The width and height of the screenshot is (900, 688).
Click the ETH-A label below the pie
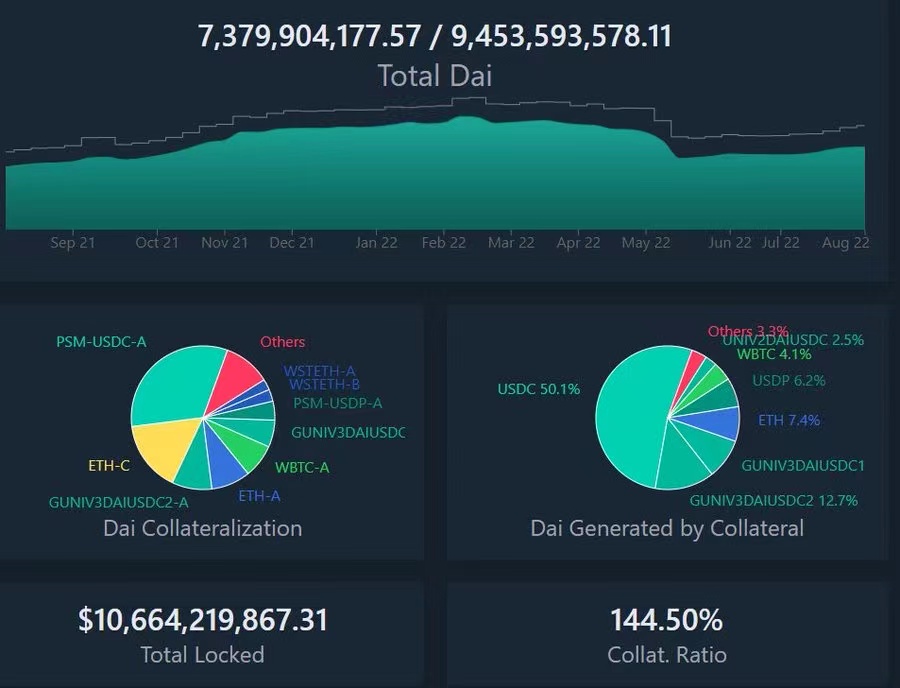(259, 494)
